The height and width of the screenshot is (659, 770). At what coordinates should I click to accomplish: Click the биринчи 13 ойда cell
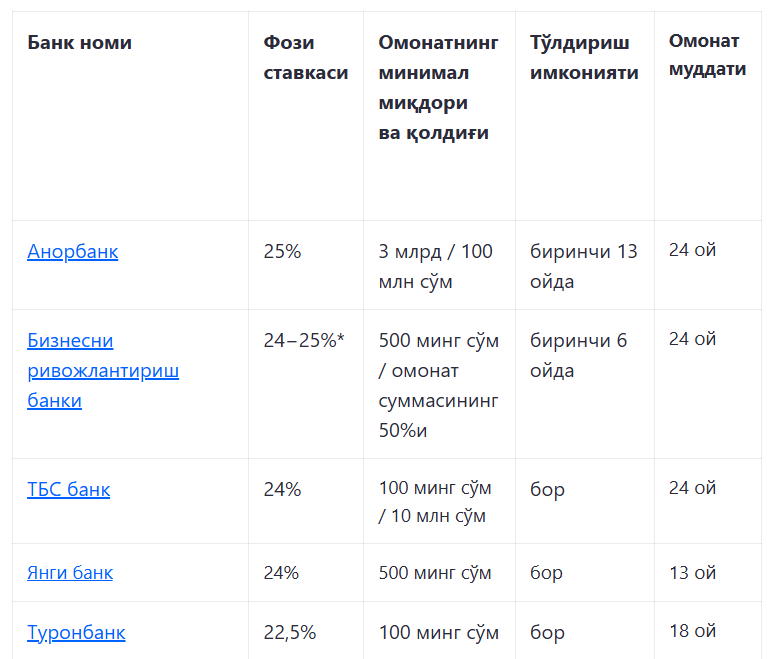click(583, 267)
